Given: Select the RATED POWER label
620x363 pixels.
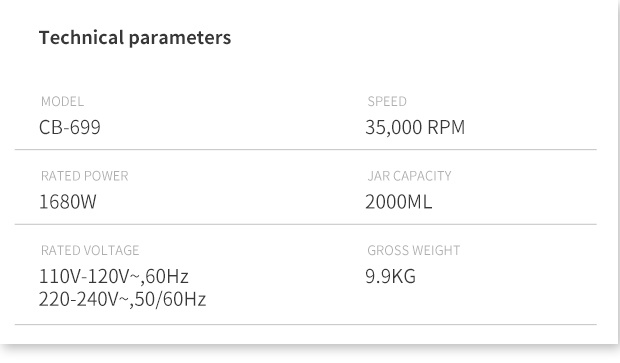Looking at the screenshot, I should click(x=85, y=176).
